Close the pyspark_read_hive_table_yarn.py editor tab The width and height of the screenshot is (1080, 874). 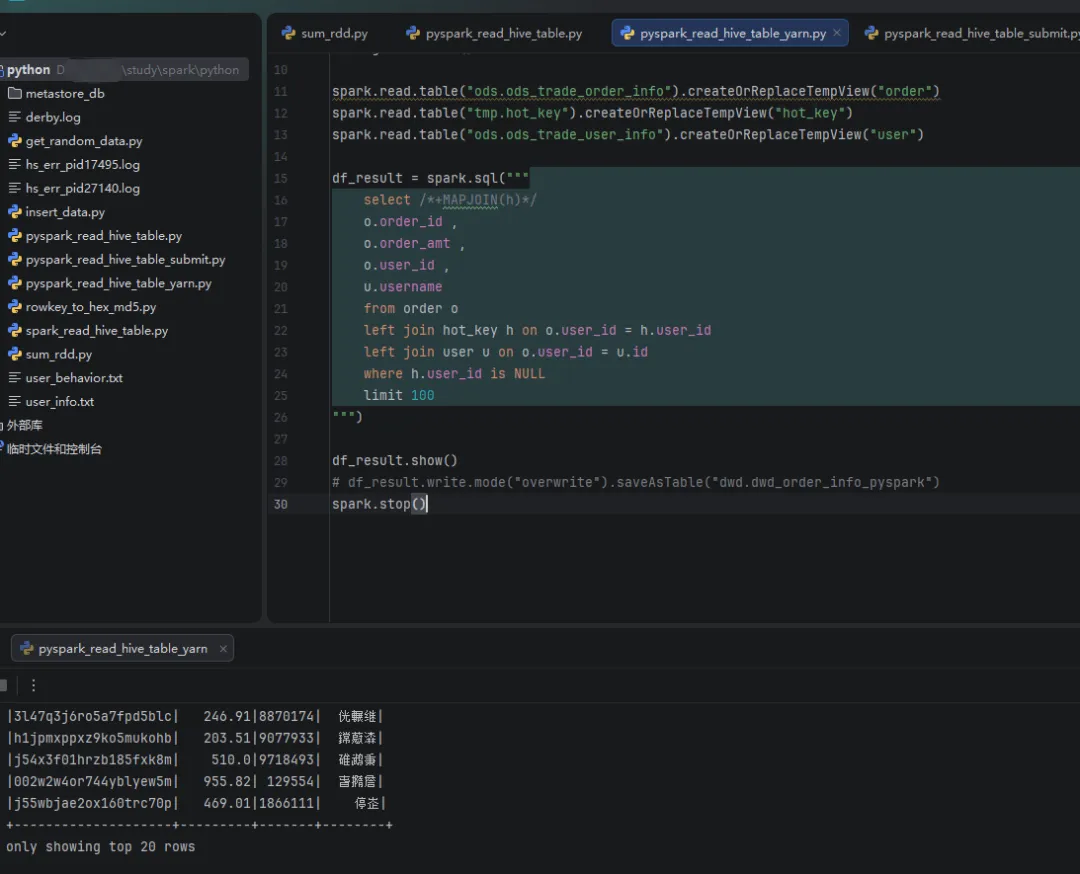tap(836, 32)
